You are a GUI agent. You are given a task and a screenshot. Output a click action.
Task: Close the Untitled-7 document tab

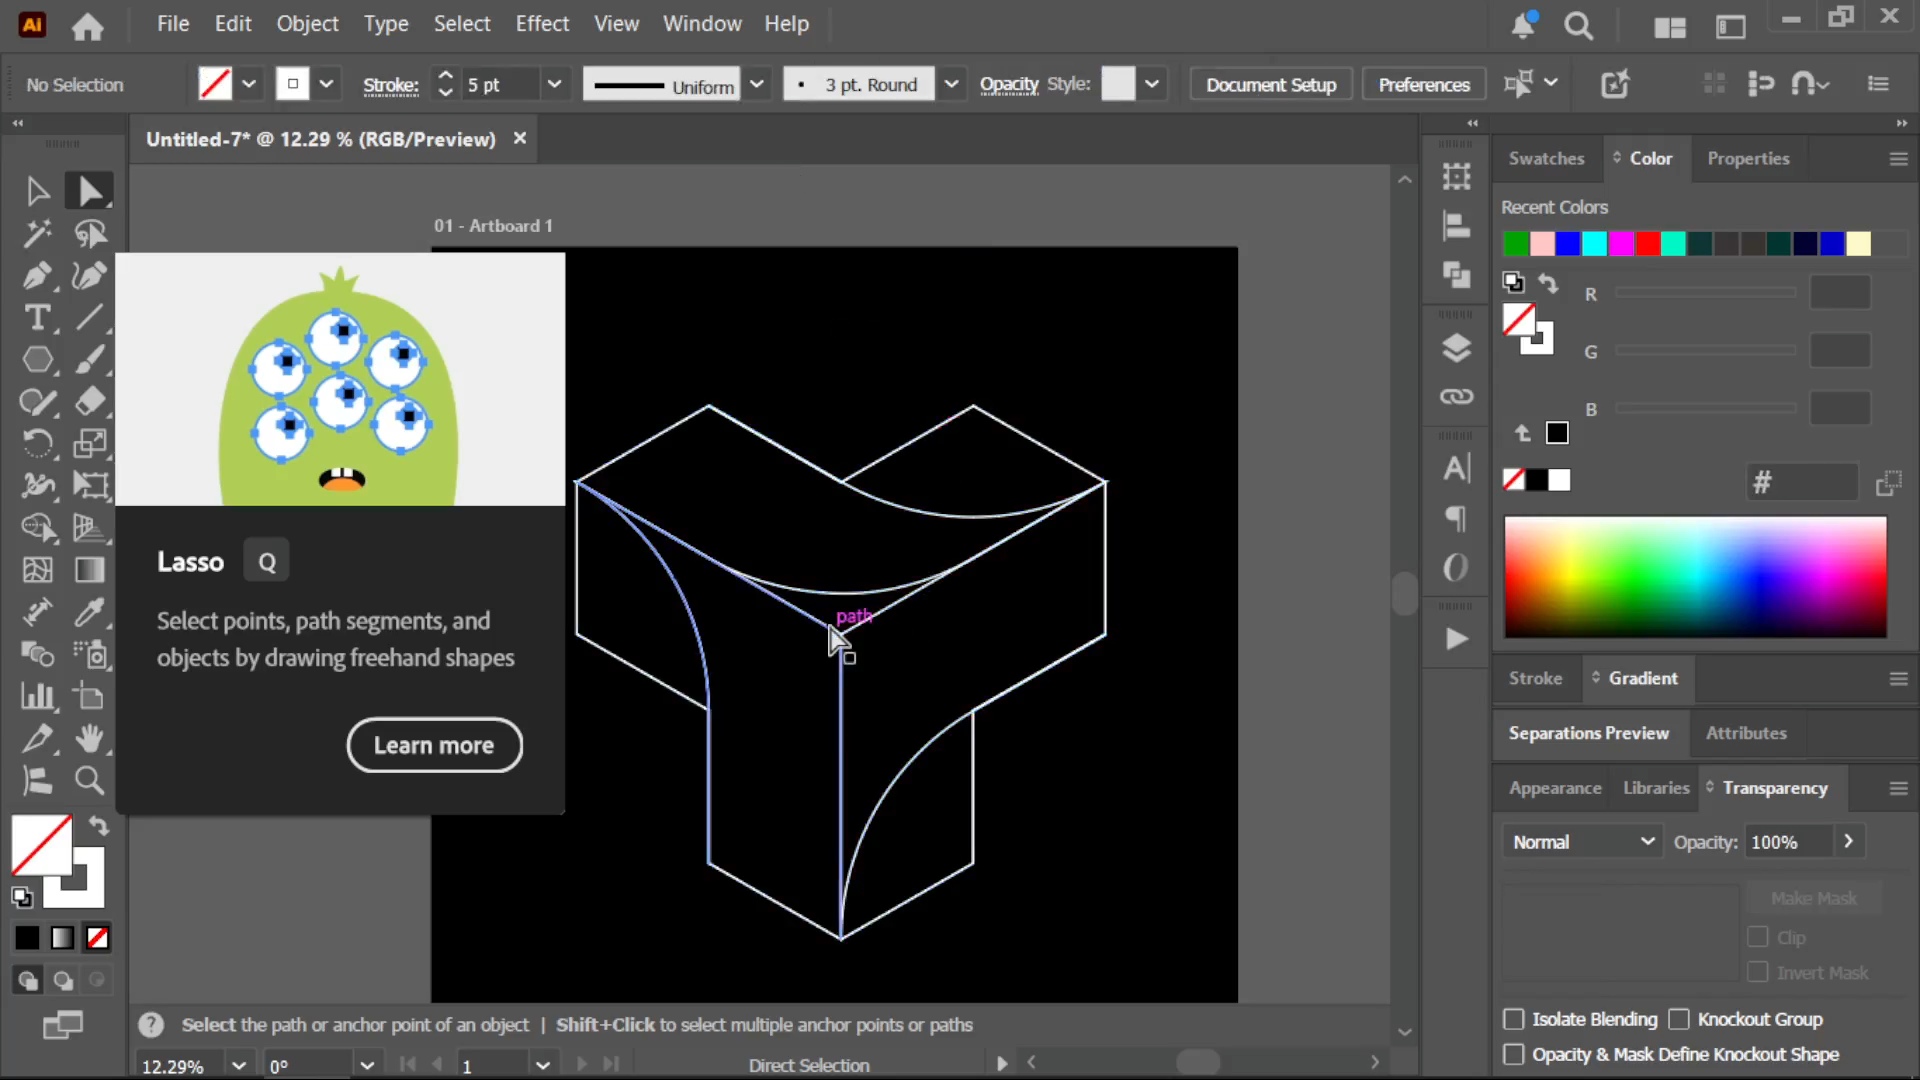click(520, 138)
